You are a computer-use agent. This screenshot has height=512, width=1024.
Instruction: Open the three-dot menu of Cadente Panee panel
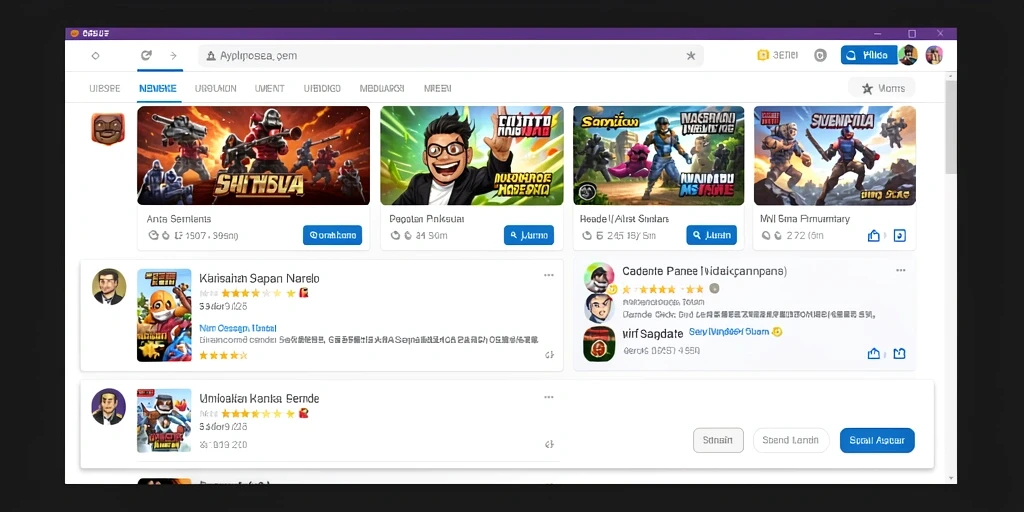901,270
